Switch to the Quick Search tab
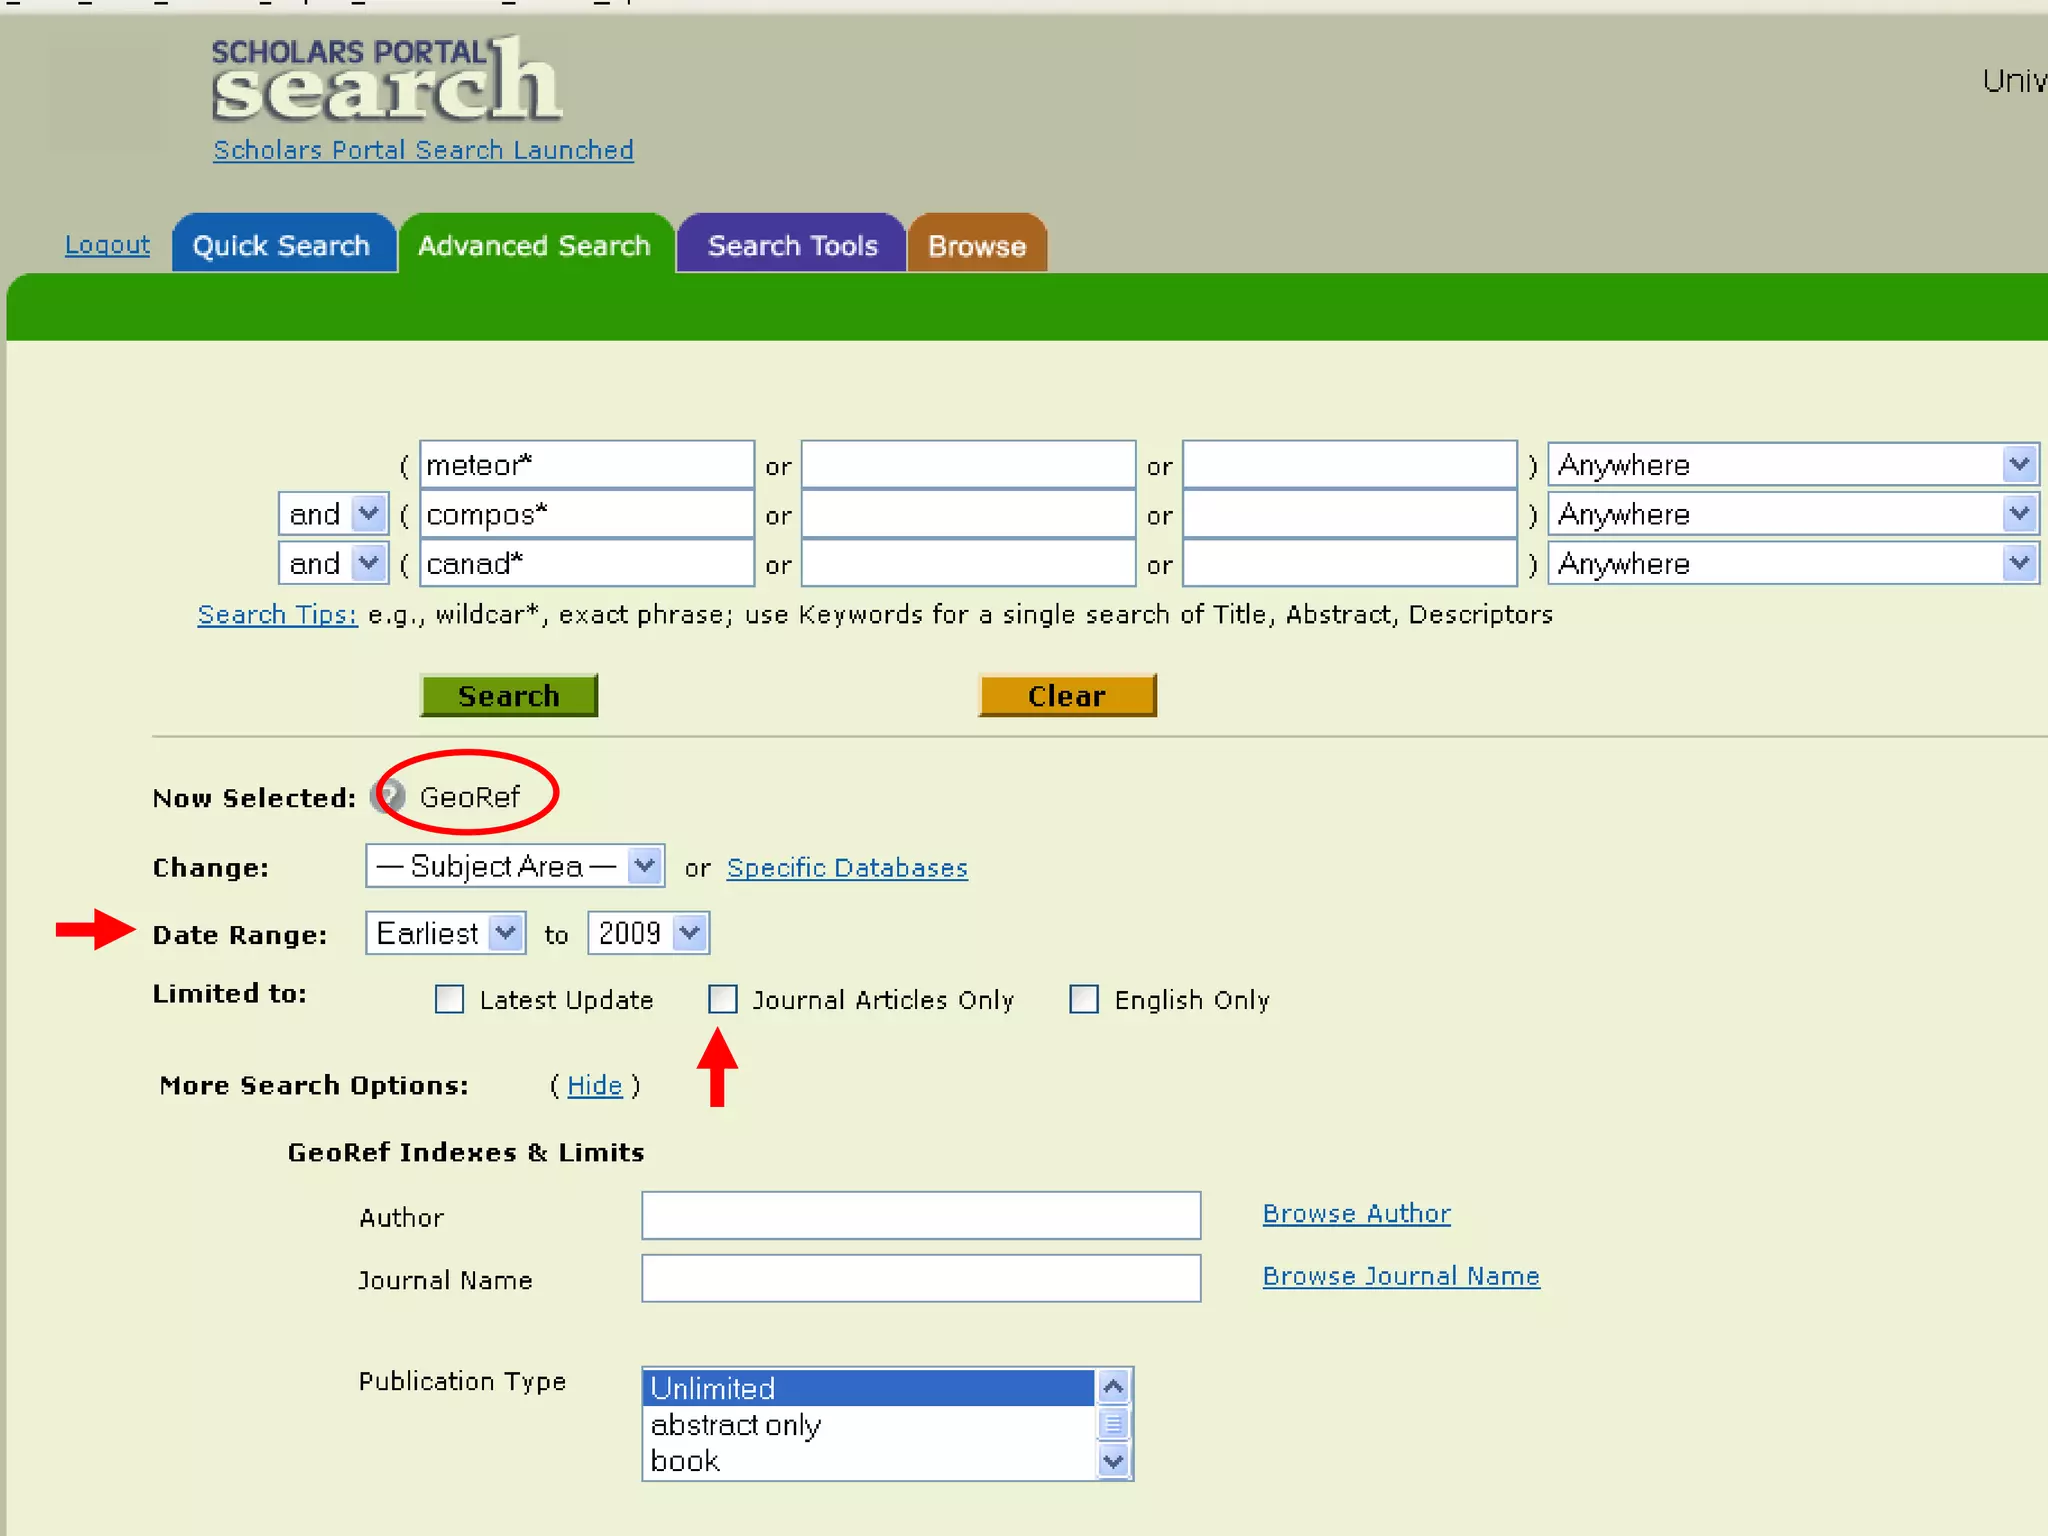Viewport: 2048px width, 1536px height. pyautogui.click(x=282, y=245)
